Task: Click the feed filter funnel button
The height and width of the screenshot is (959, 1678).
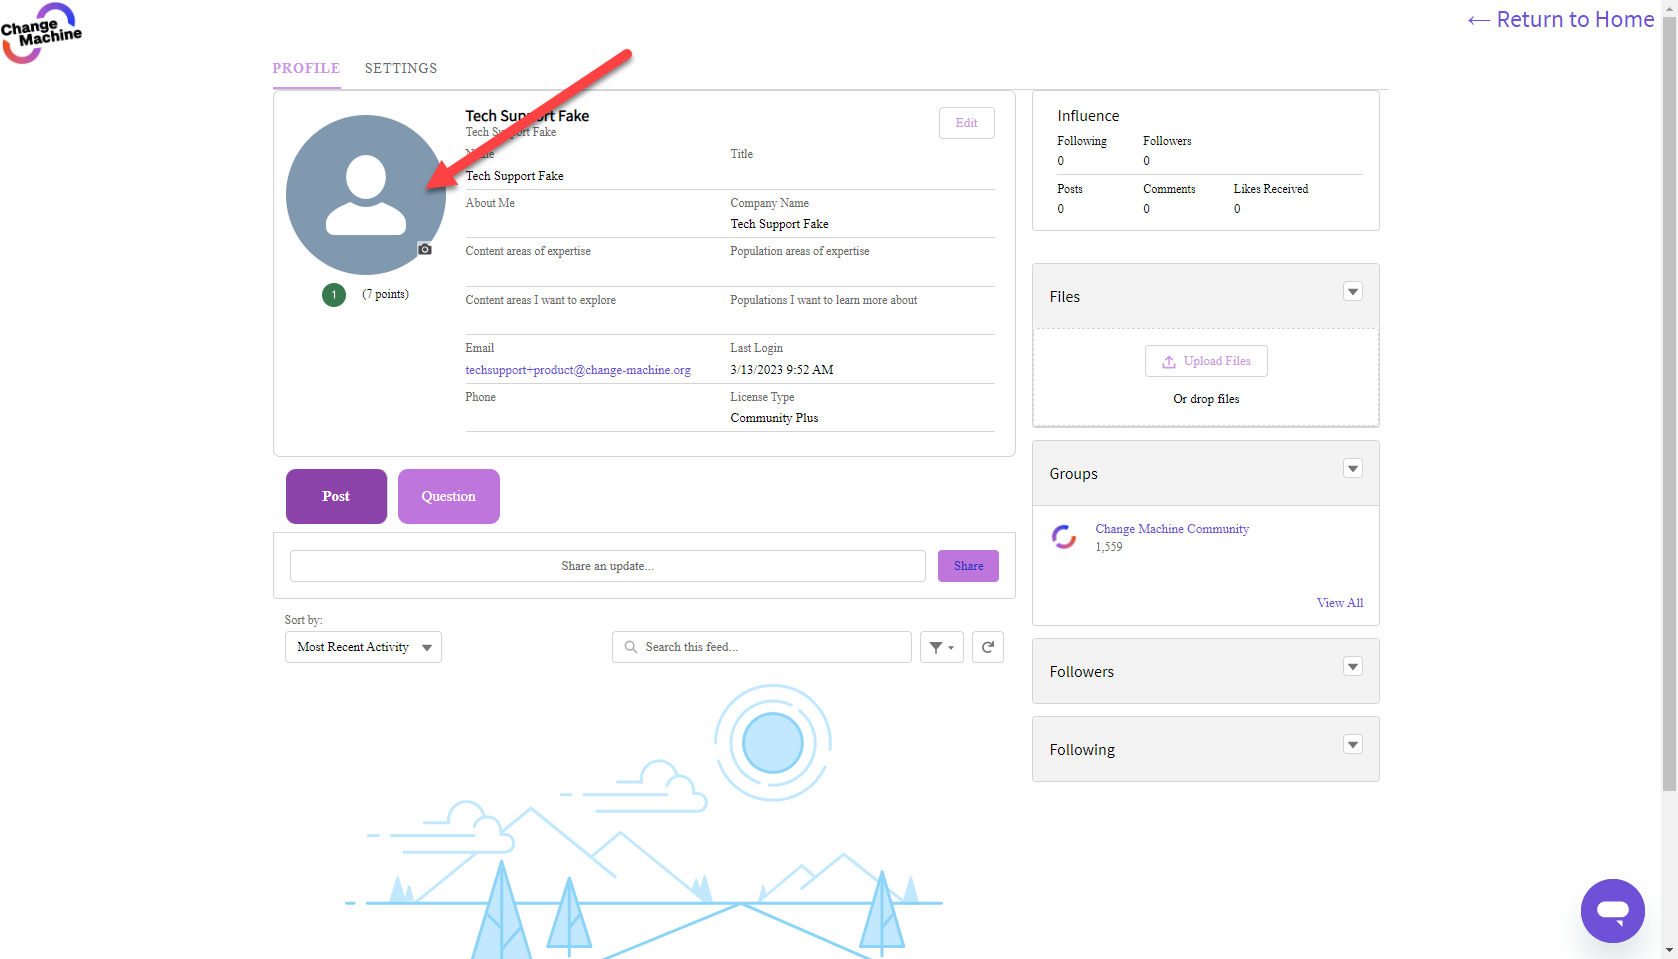Action: [942, 647]
